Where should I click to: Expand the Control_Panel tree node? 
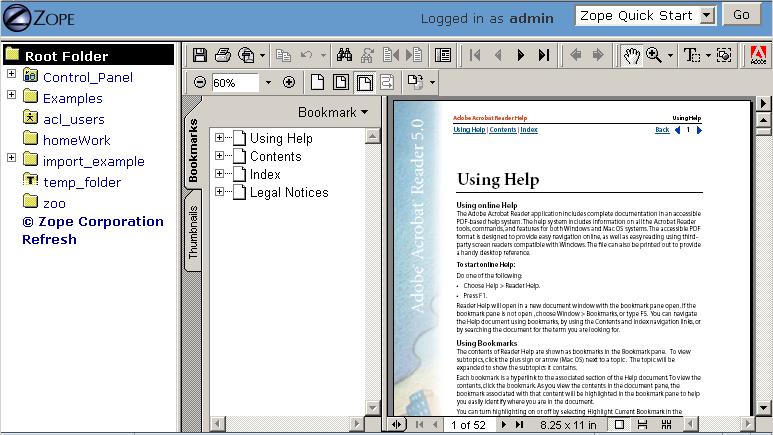point(11,73)
